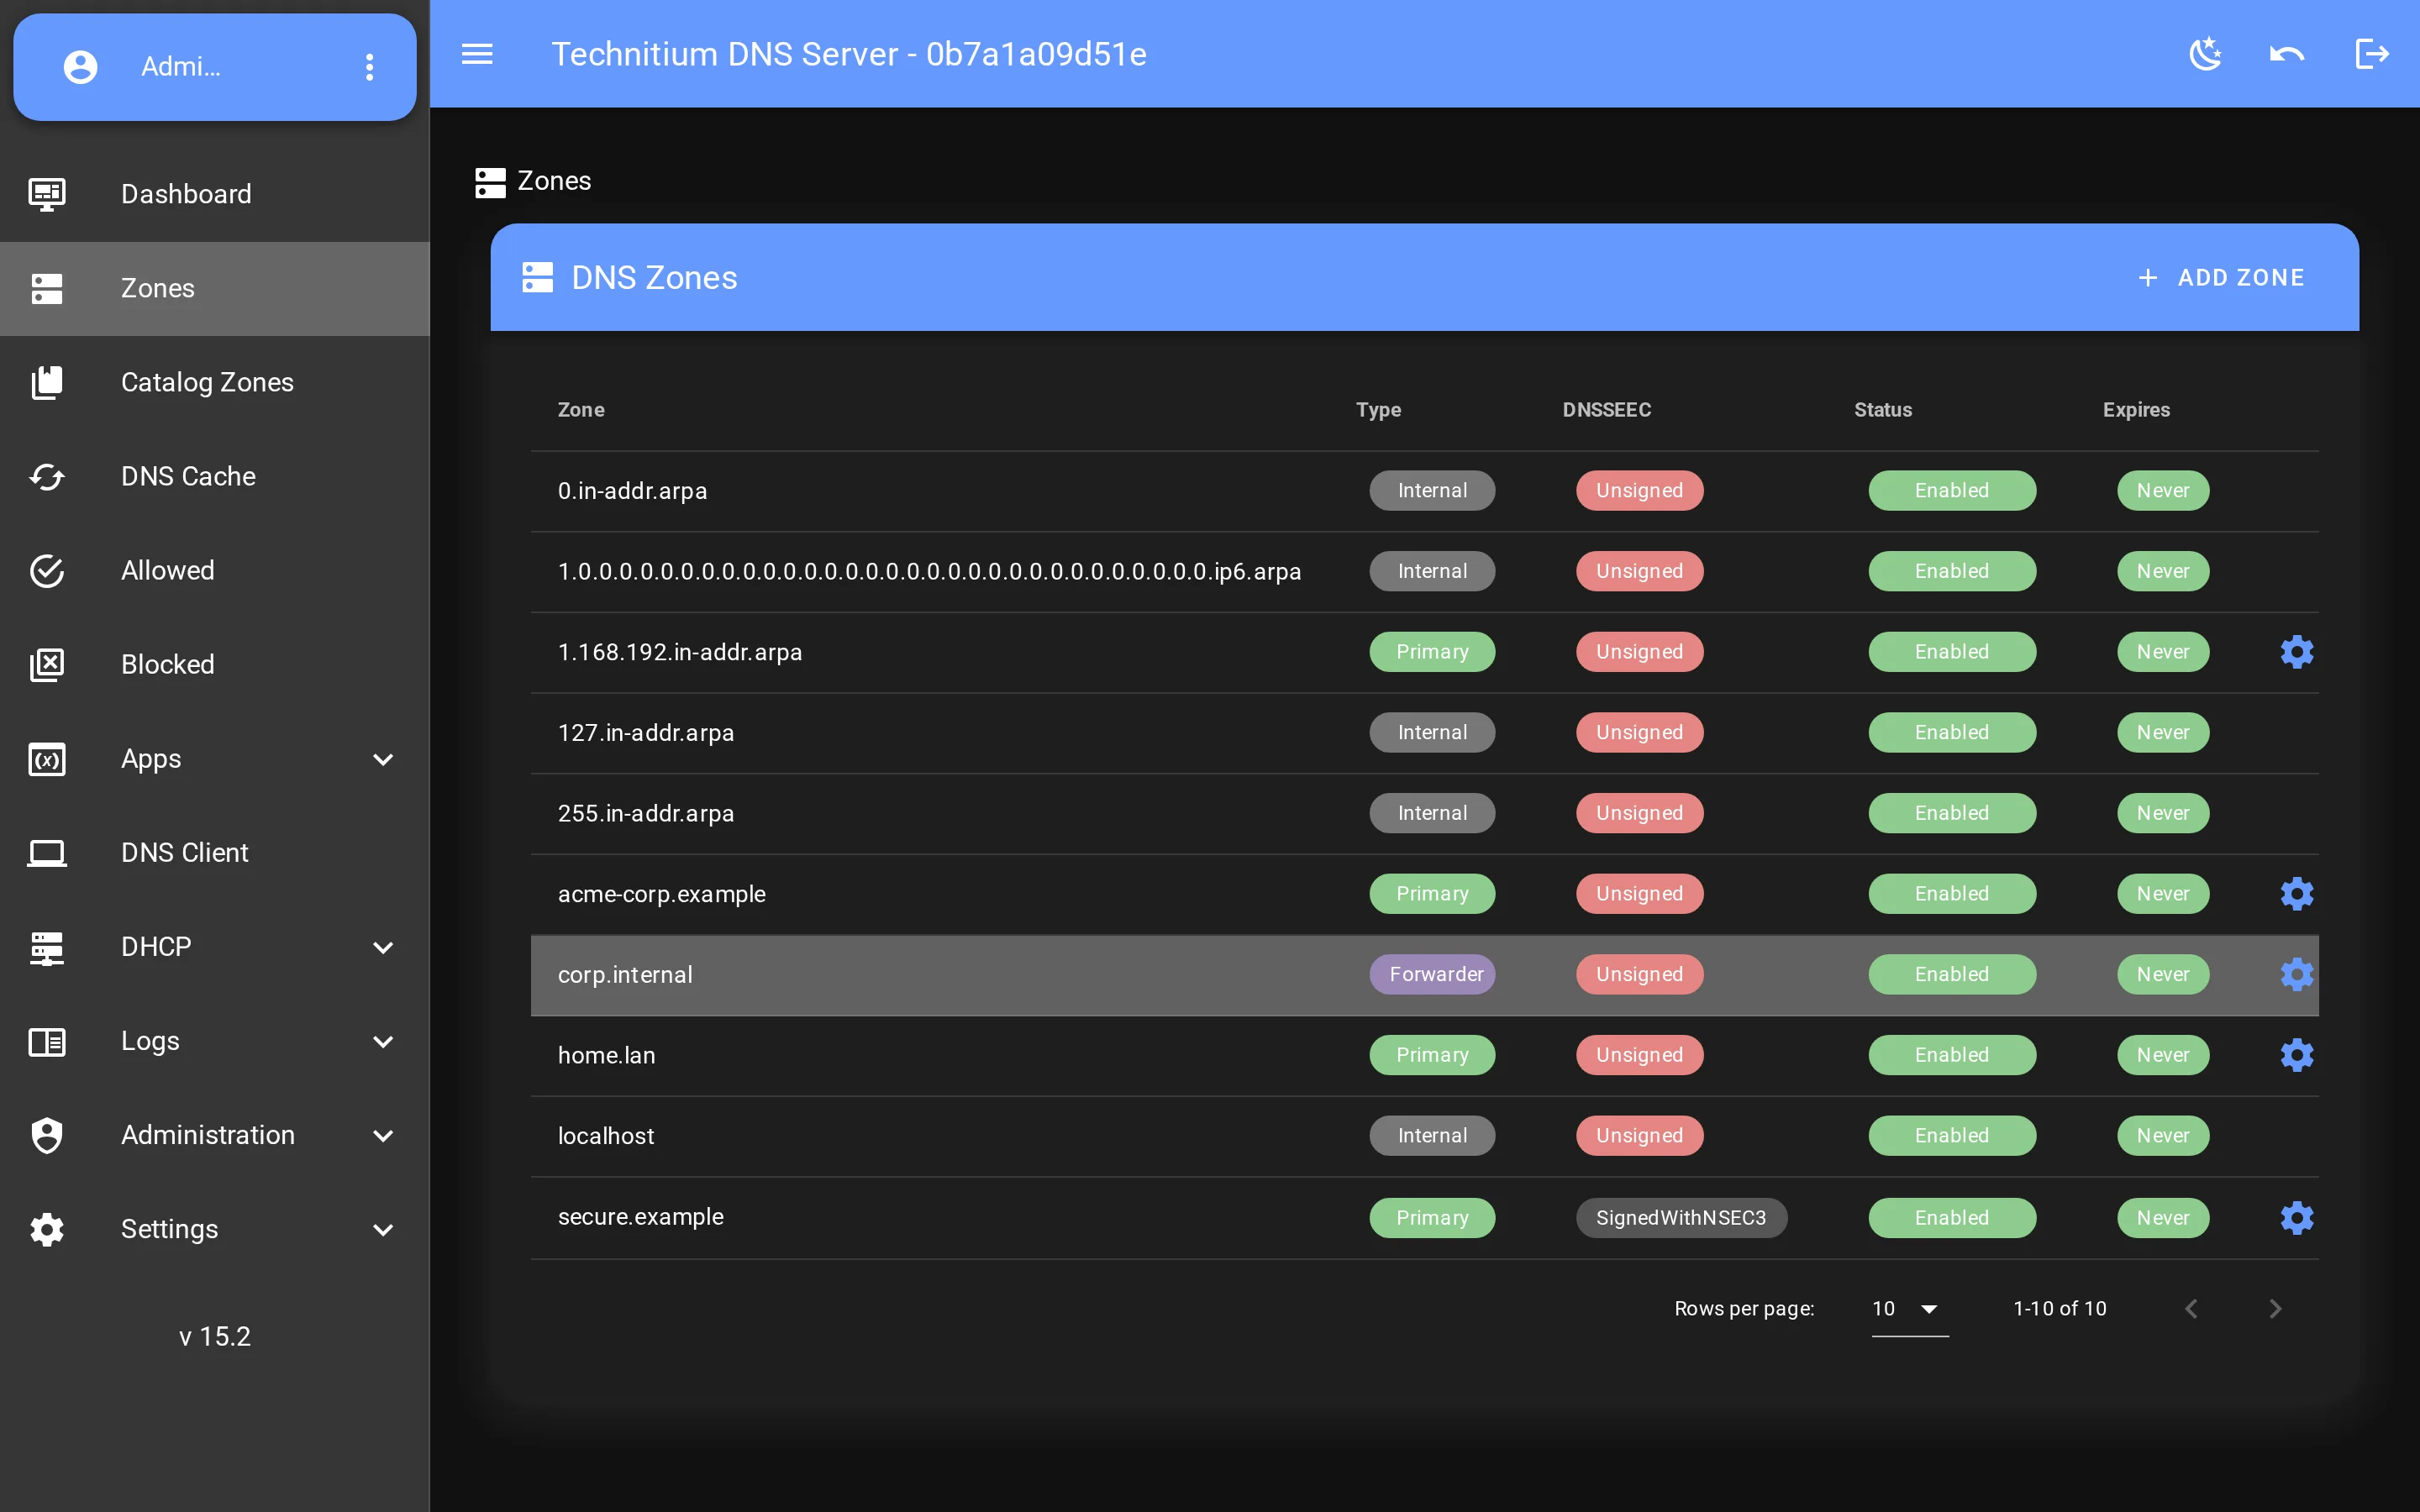Open Catalog Zones in the sidebar

[215, 382]
